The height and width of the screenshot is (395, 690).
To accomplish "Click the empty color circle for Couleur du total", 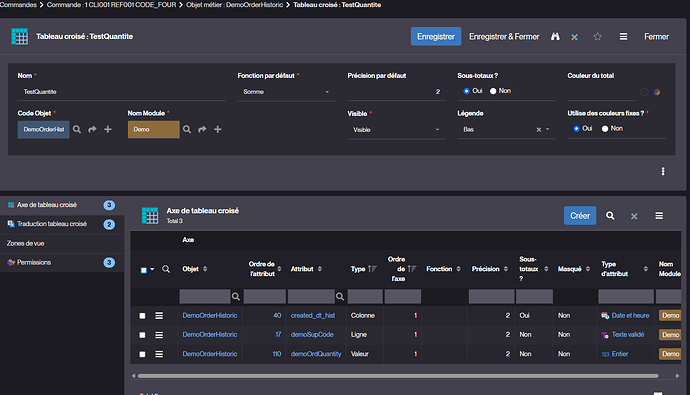I will (644, 92).
